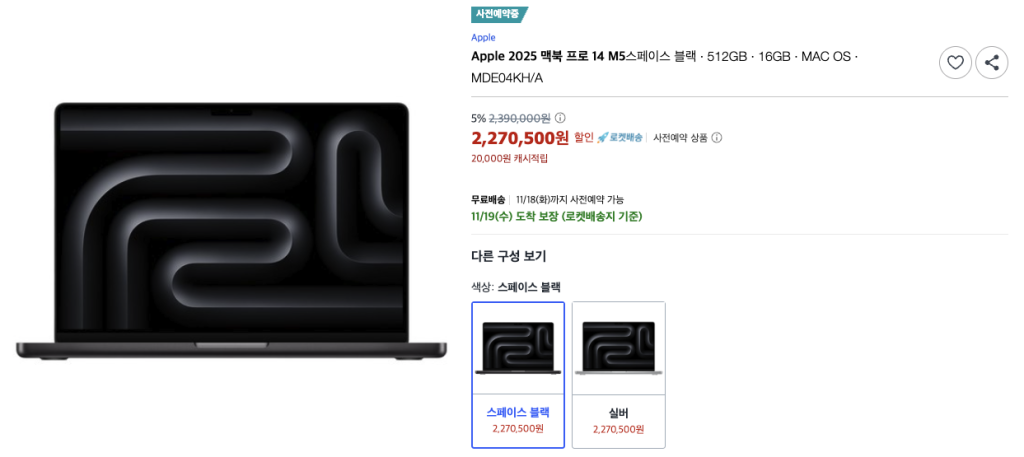Click the 사전예약 상품 label
This screenshot has width=1024, height=457.
click(680, 138)
